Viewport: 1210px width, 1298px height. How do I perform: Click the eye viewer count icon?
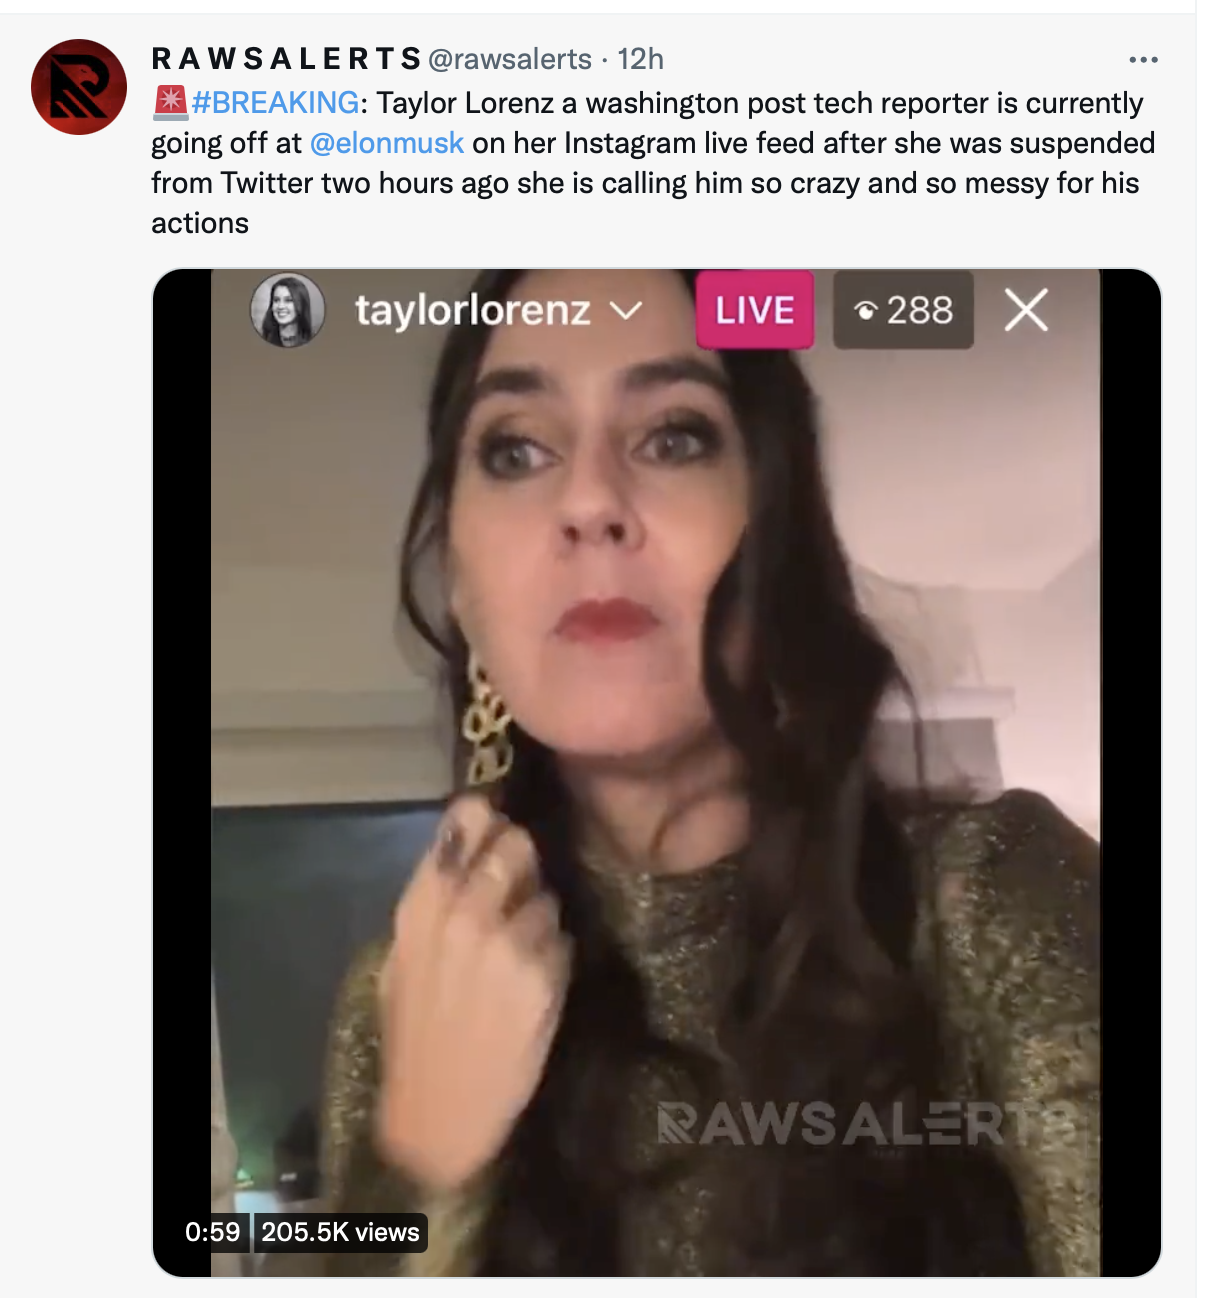(x=866, y=311)
